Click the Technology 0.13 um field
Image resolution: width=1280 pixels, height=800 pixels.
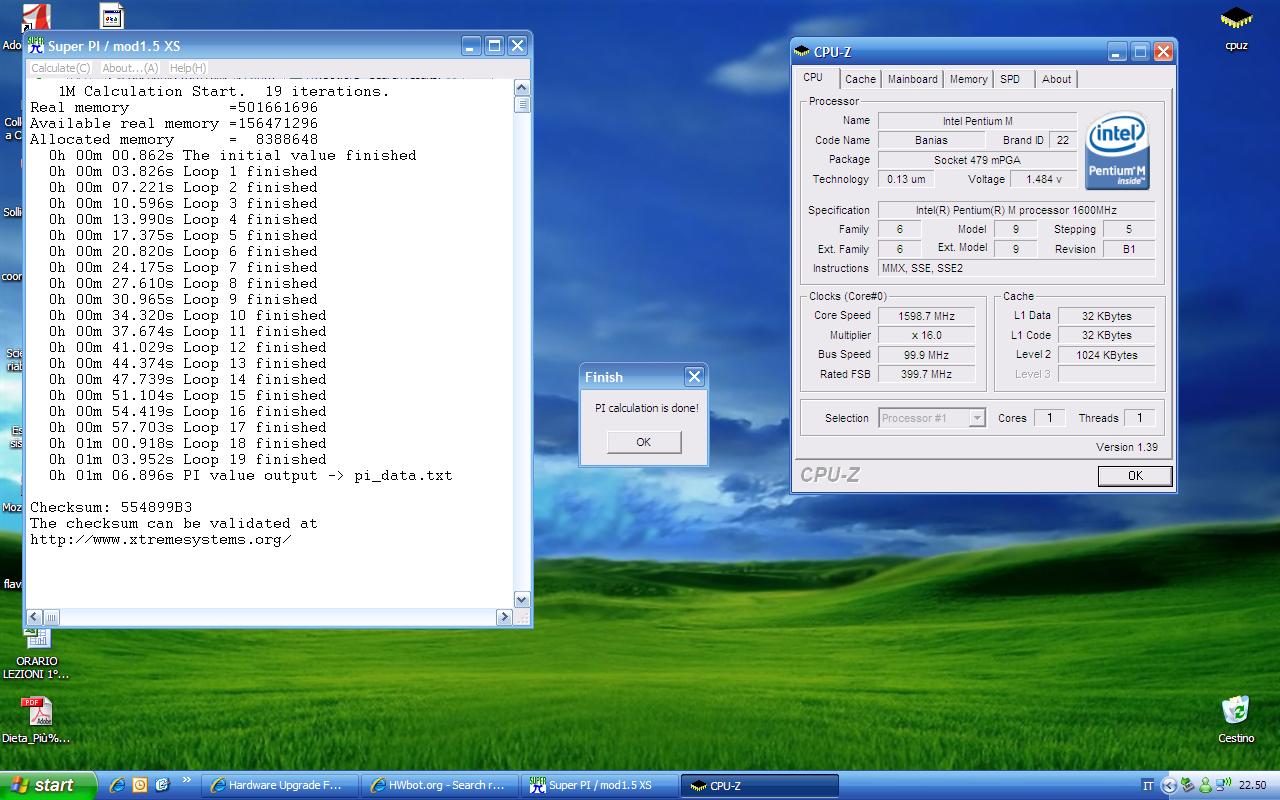pyautogui.click(x=906, y=179)
